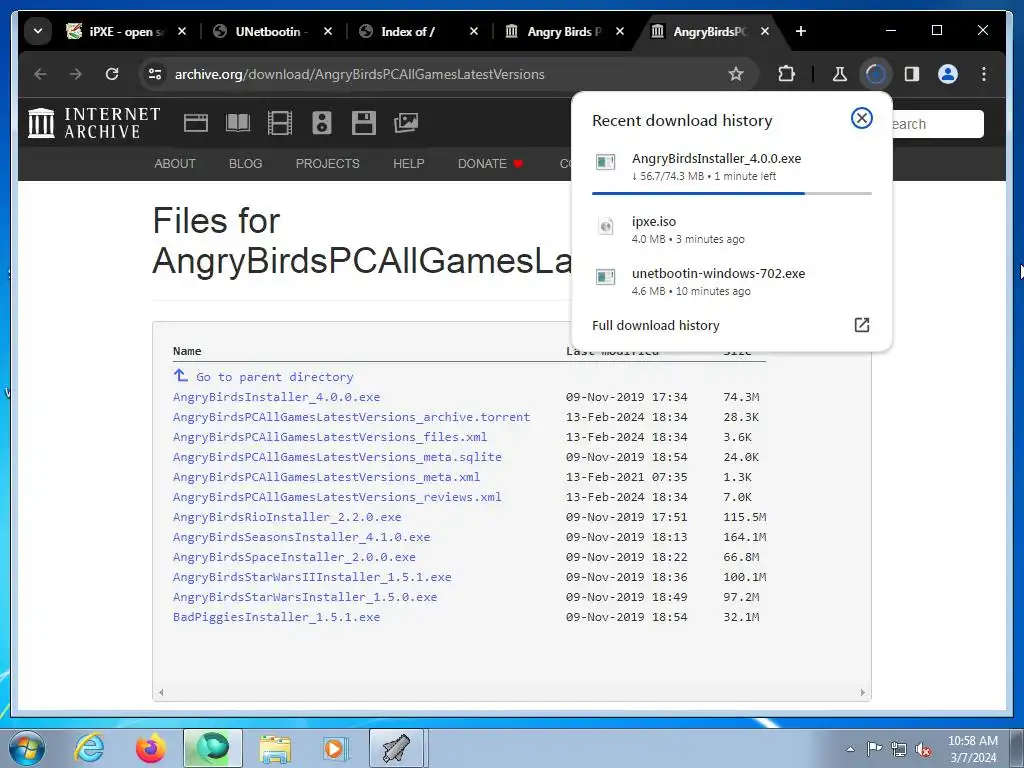This screenshot has width=1024, height=768.
Task: Open a new browser tab
Action: point(801,31)
